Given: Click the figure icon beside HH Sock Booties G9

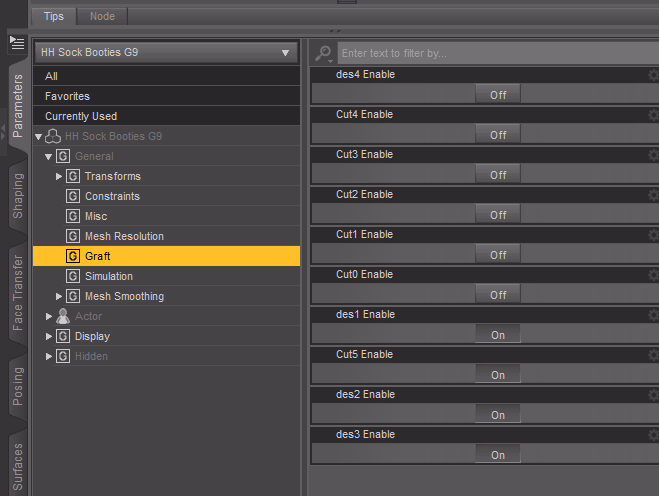Looking at the screenshot, I should [53, 136].
